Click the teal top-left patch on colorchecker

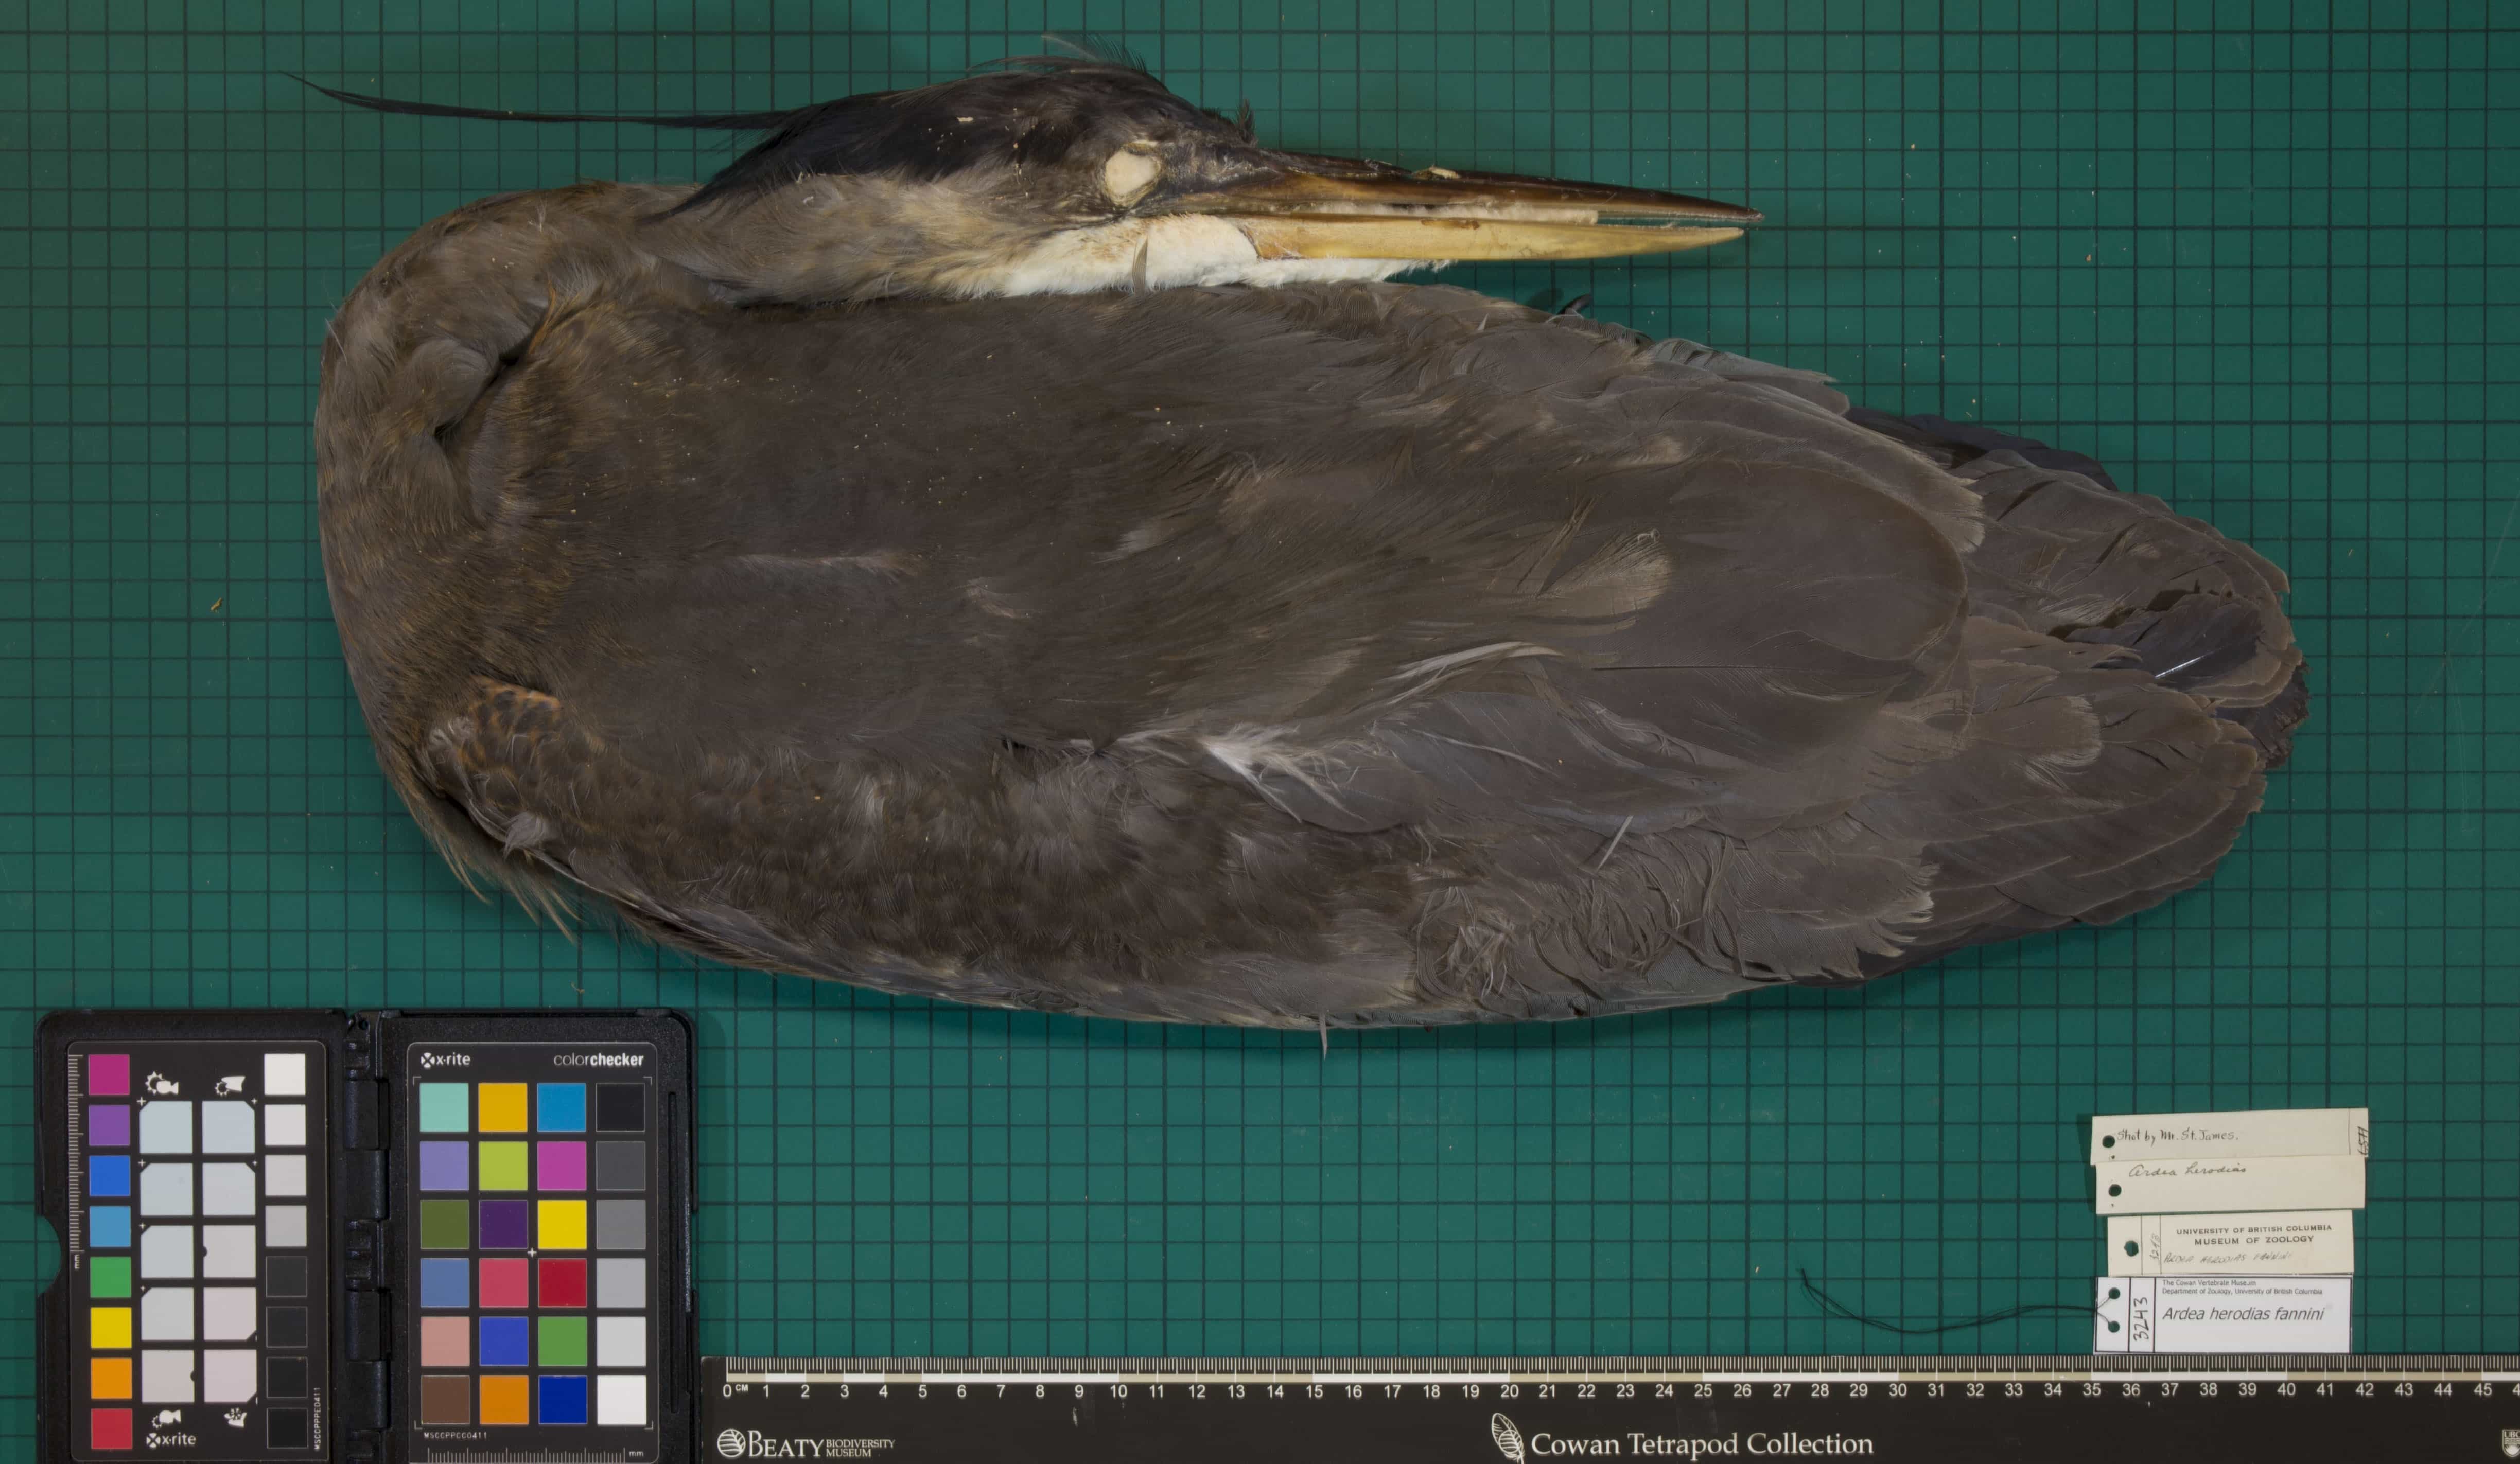pyautogui.click(x=444, y=1107)
